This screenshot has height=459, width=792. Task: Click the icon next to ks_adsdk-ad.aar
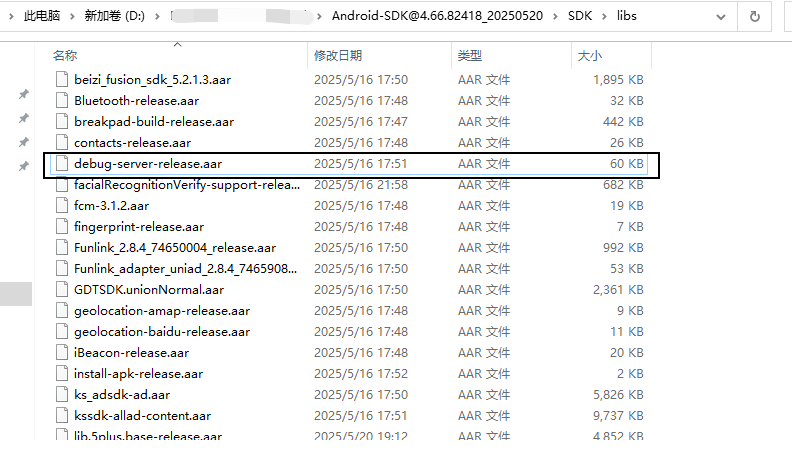coord(61,394)
